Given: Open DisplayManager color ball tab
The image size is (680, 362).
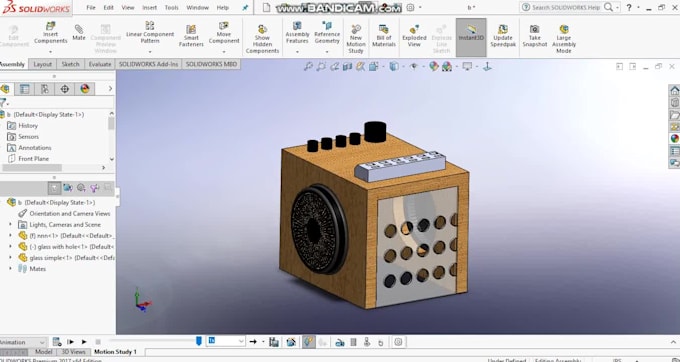Looking at the screenshot, I should click(x=85, y=89).
